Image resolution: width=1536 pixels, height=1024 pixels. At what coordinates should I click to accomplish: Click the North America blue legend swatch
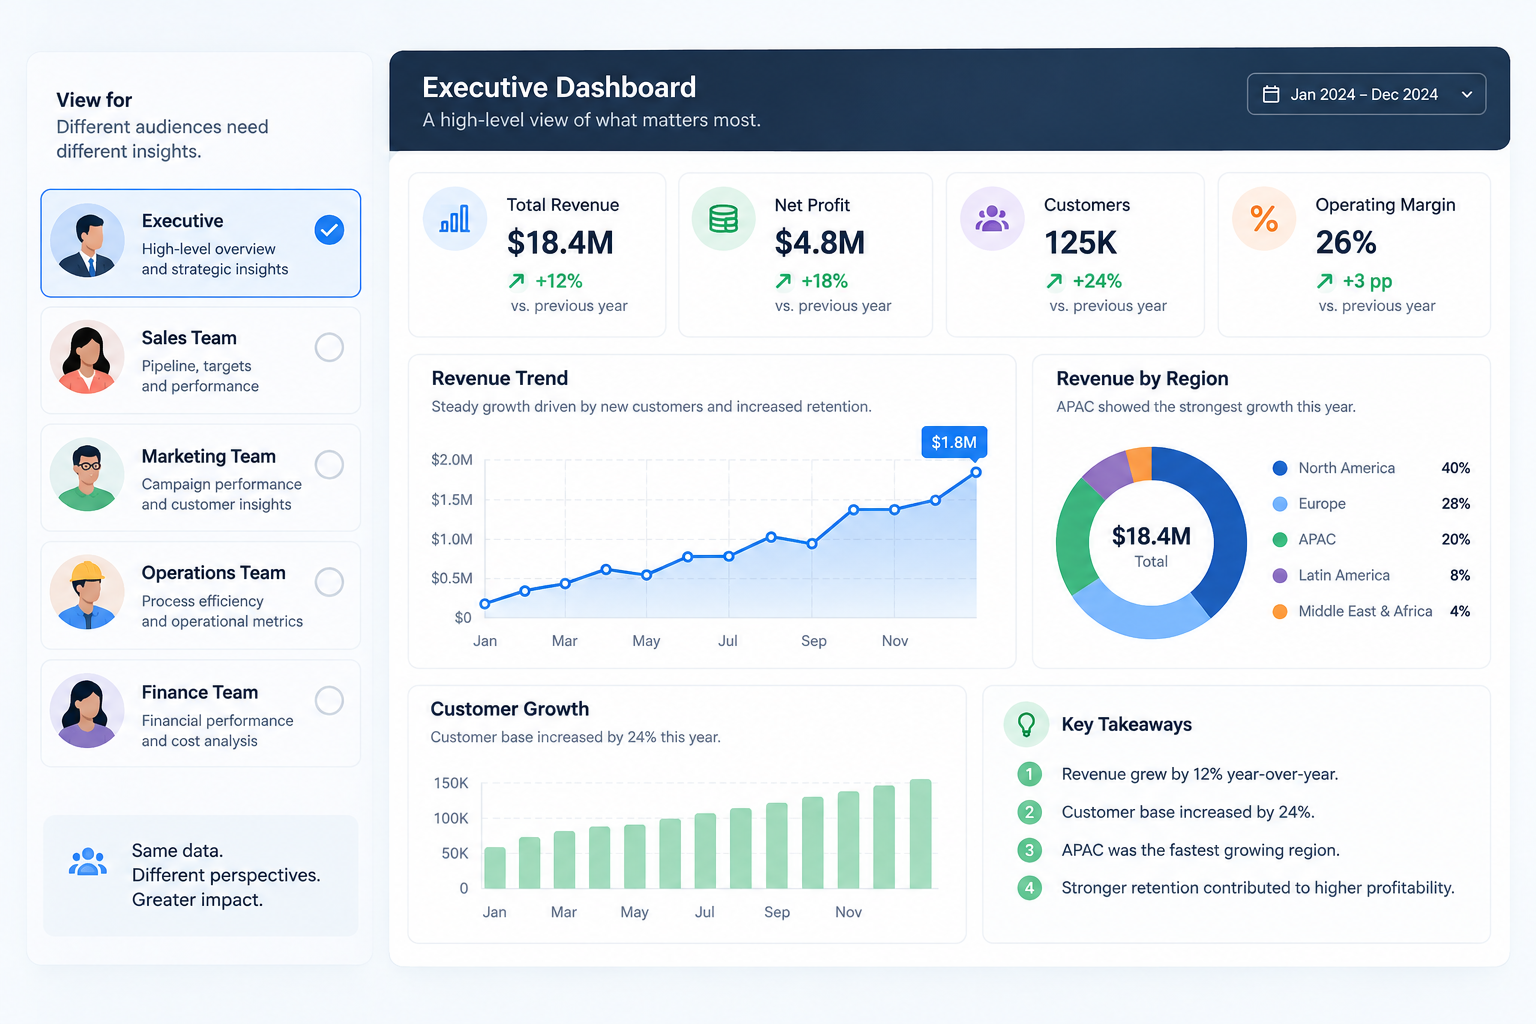click(x=1280, y=468)
